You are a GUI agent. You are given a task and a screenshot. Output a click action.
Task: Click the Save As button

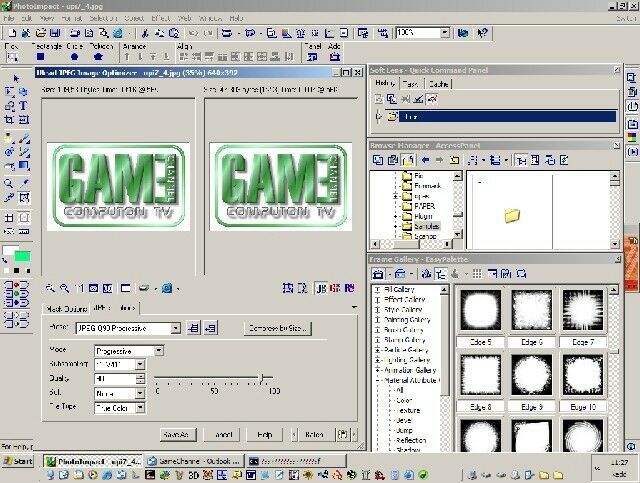click(x=176, y=435)
